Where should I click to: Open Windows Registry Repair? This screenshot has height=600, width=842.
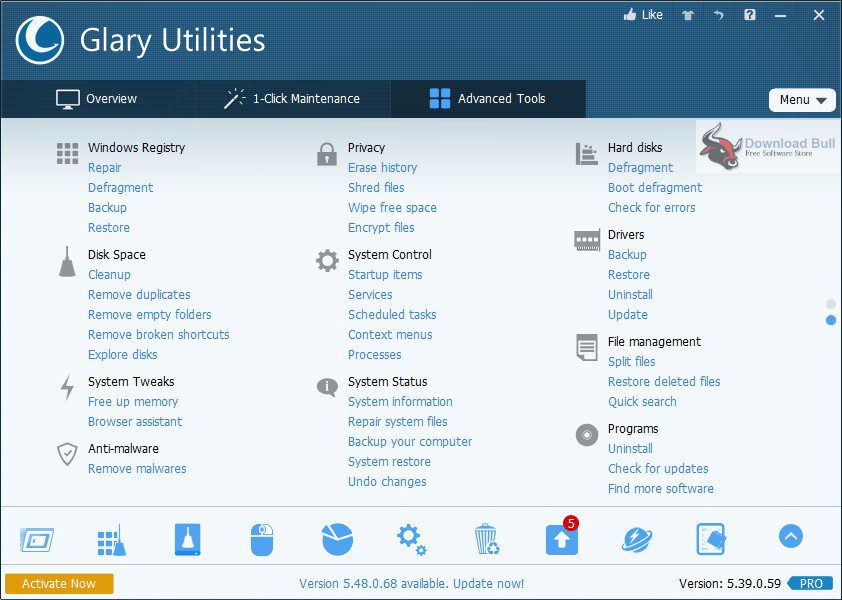[x=105, y=168]
